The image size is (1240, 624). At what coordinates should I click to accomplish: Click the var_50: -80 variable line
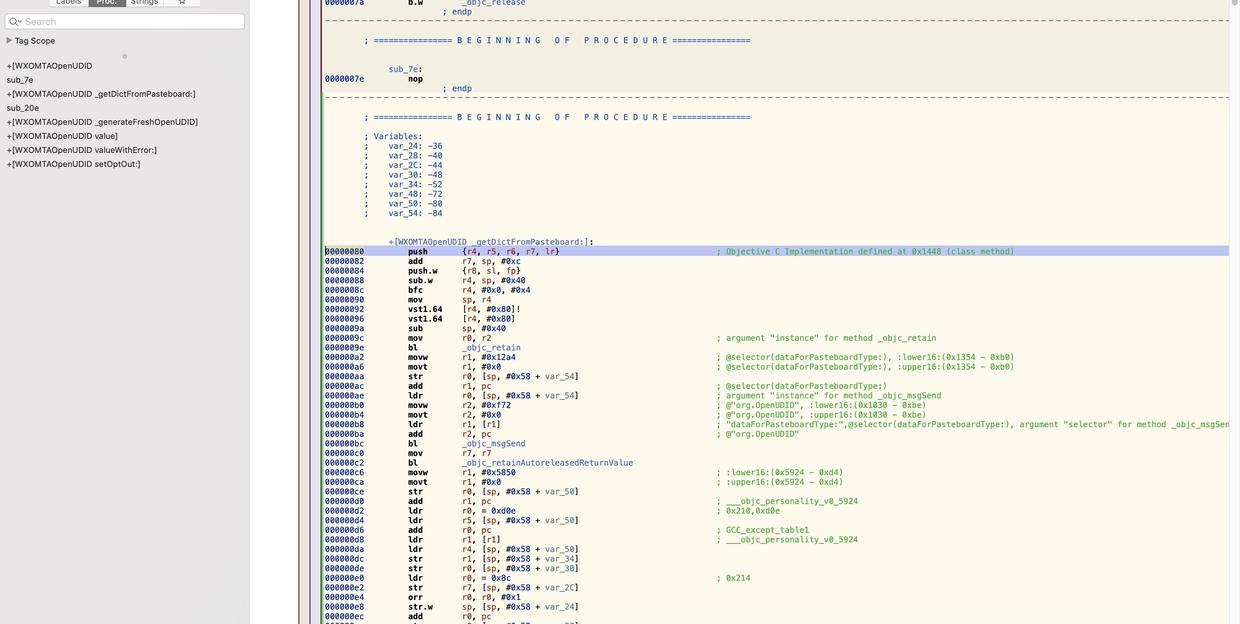pyautogui.click(x=403, y=204)
